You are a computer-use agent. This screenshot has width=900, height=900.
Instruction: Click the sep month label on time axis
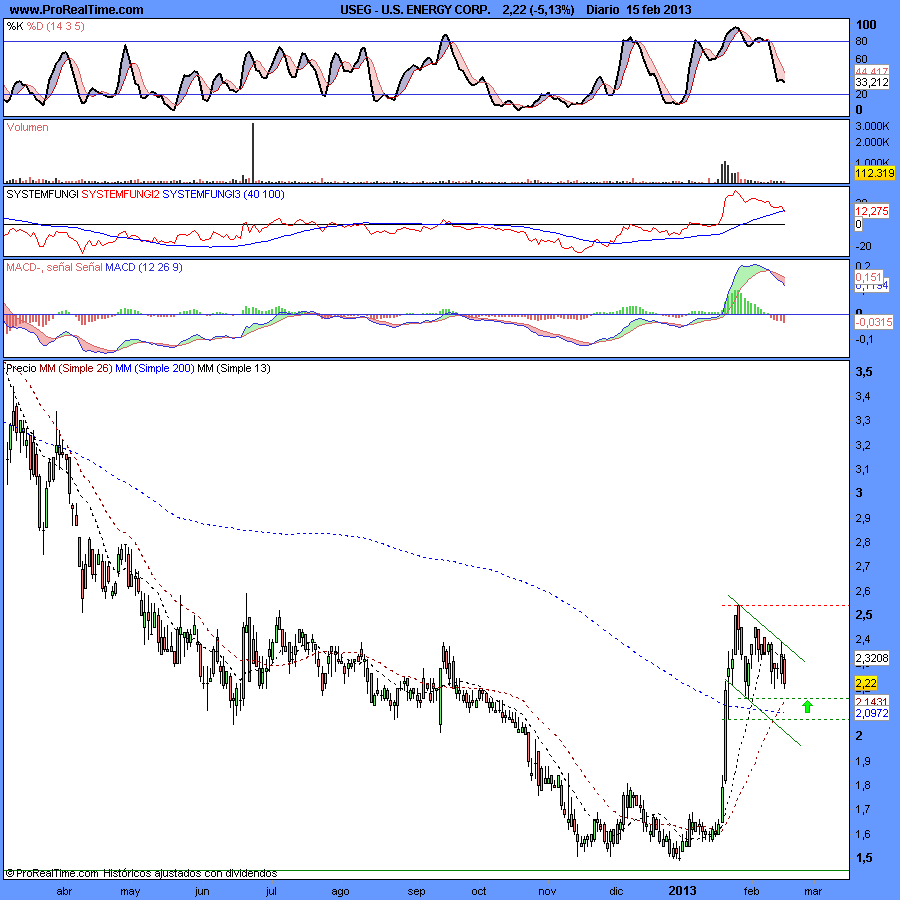[x=416, y=891]
